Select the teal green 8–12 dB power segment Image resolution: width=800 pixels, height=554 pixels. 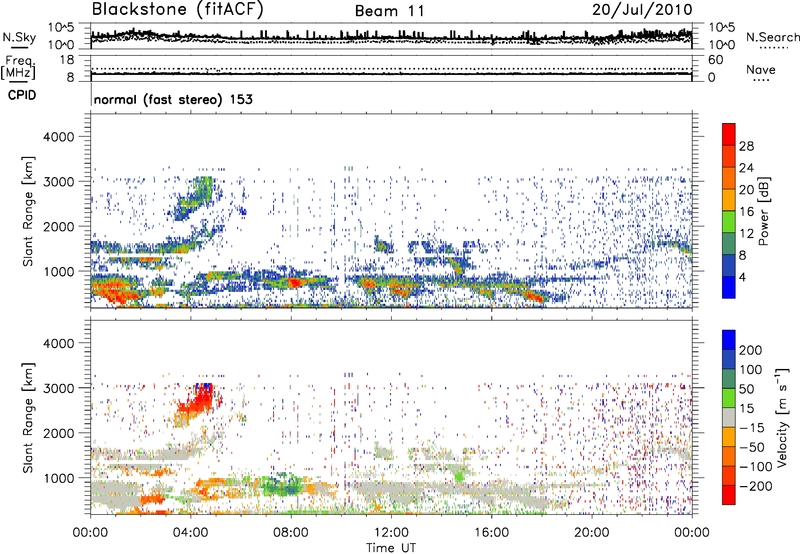(729, 243)
